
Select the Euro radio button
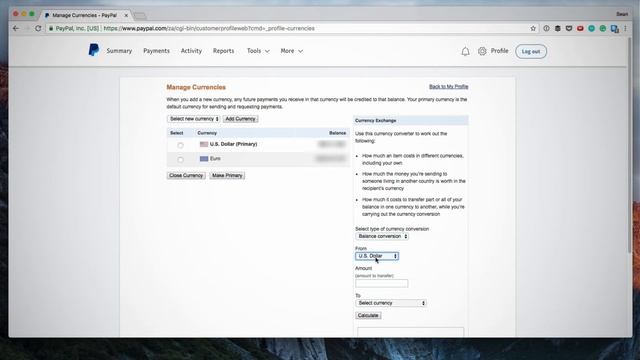pyautogui.click(x=180, y=160)
